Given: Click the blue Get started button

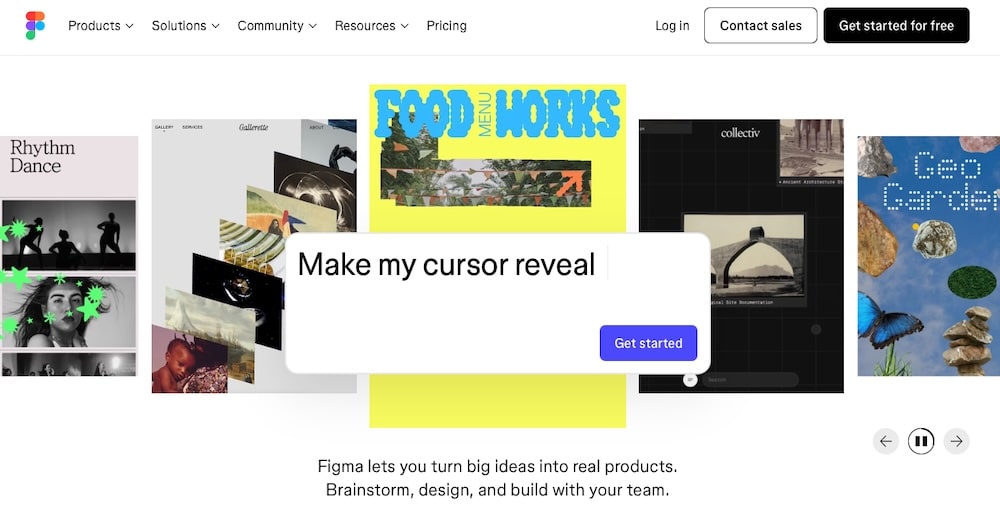Looking at the screenshot, I should pyautogui.click(x=648, y=343).
